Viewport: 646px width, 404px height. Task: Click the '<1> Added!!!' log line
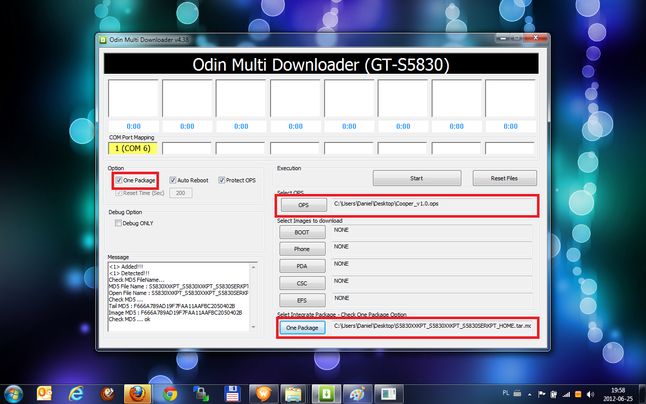126,266
